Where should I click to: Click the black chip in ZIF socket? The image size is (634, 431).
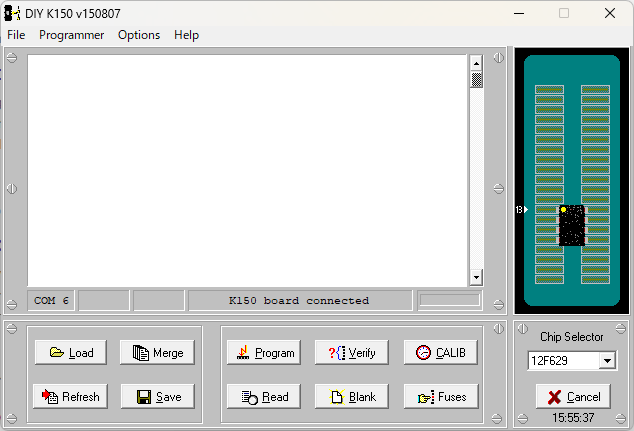pyautogui.click(x=572, y=225)
